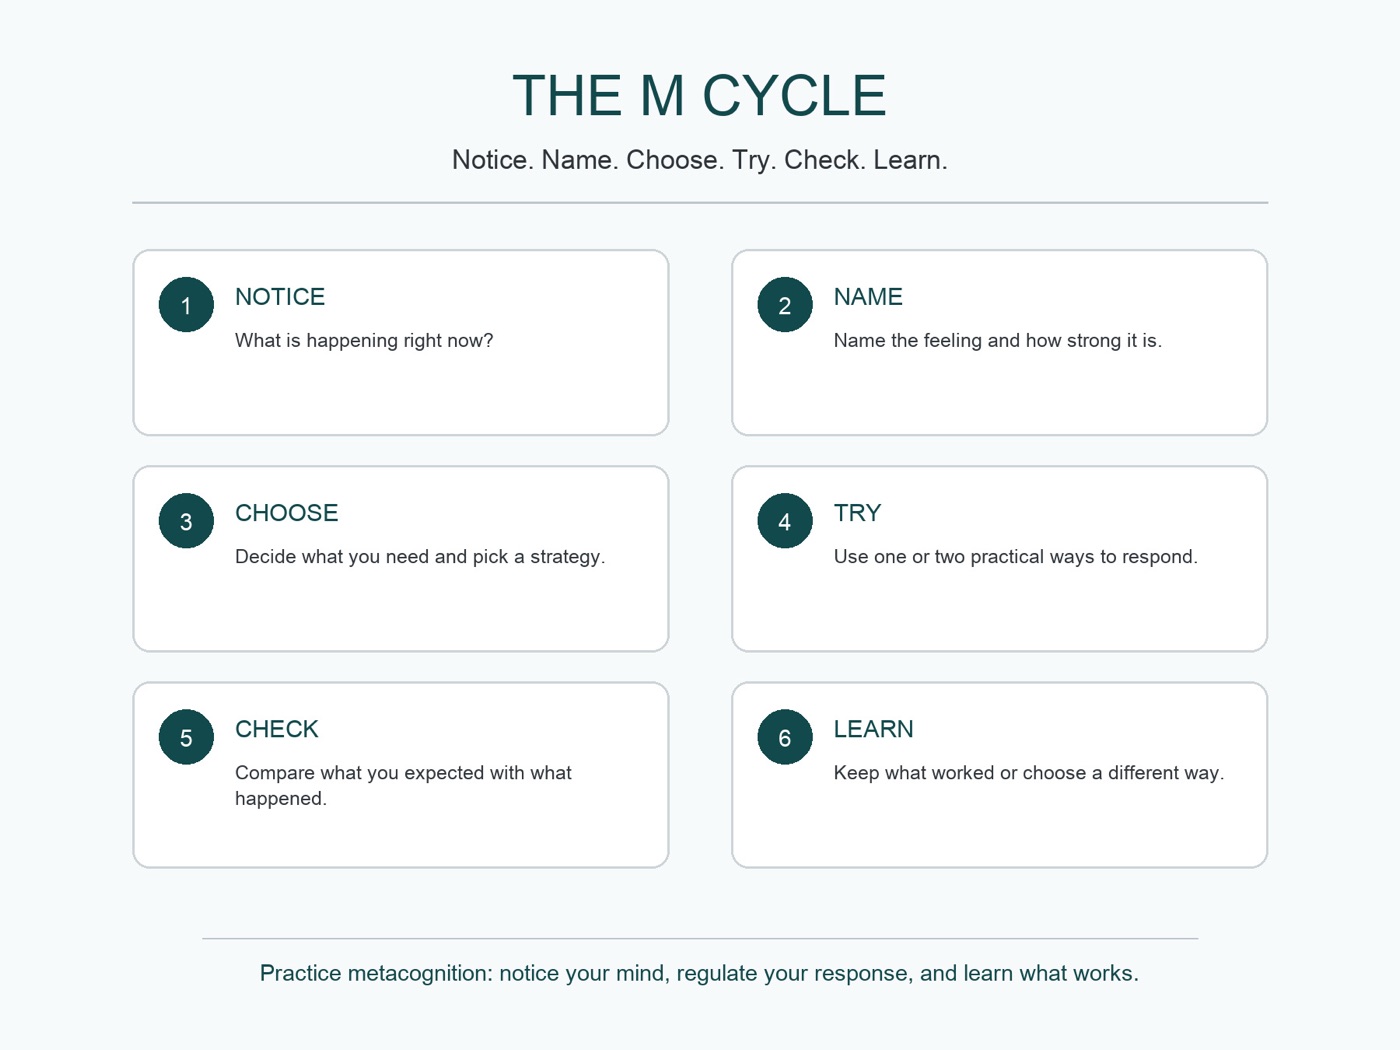The height and width of the screenshot is (1050, 1400).
Task: Click THE M CYCLE title
Action: coord(700,96)
